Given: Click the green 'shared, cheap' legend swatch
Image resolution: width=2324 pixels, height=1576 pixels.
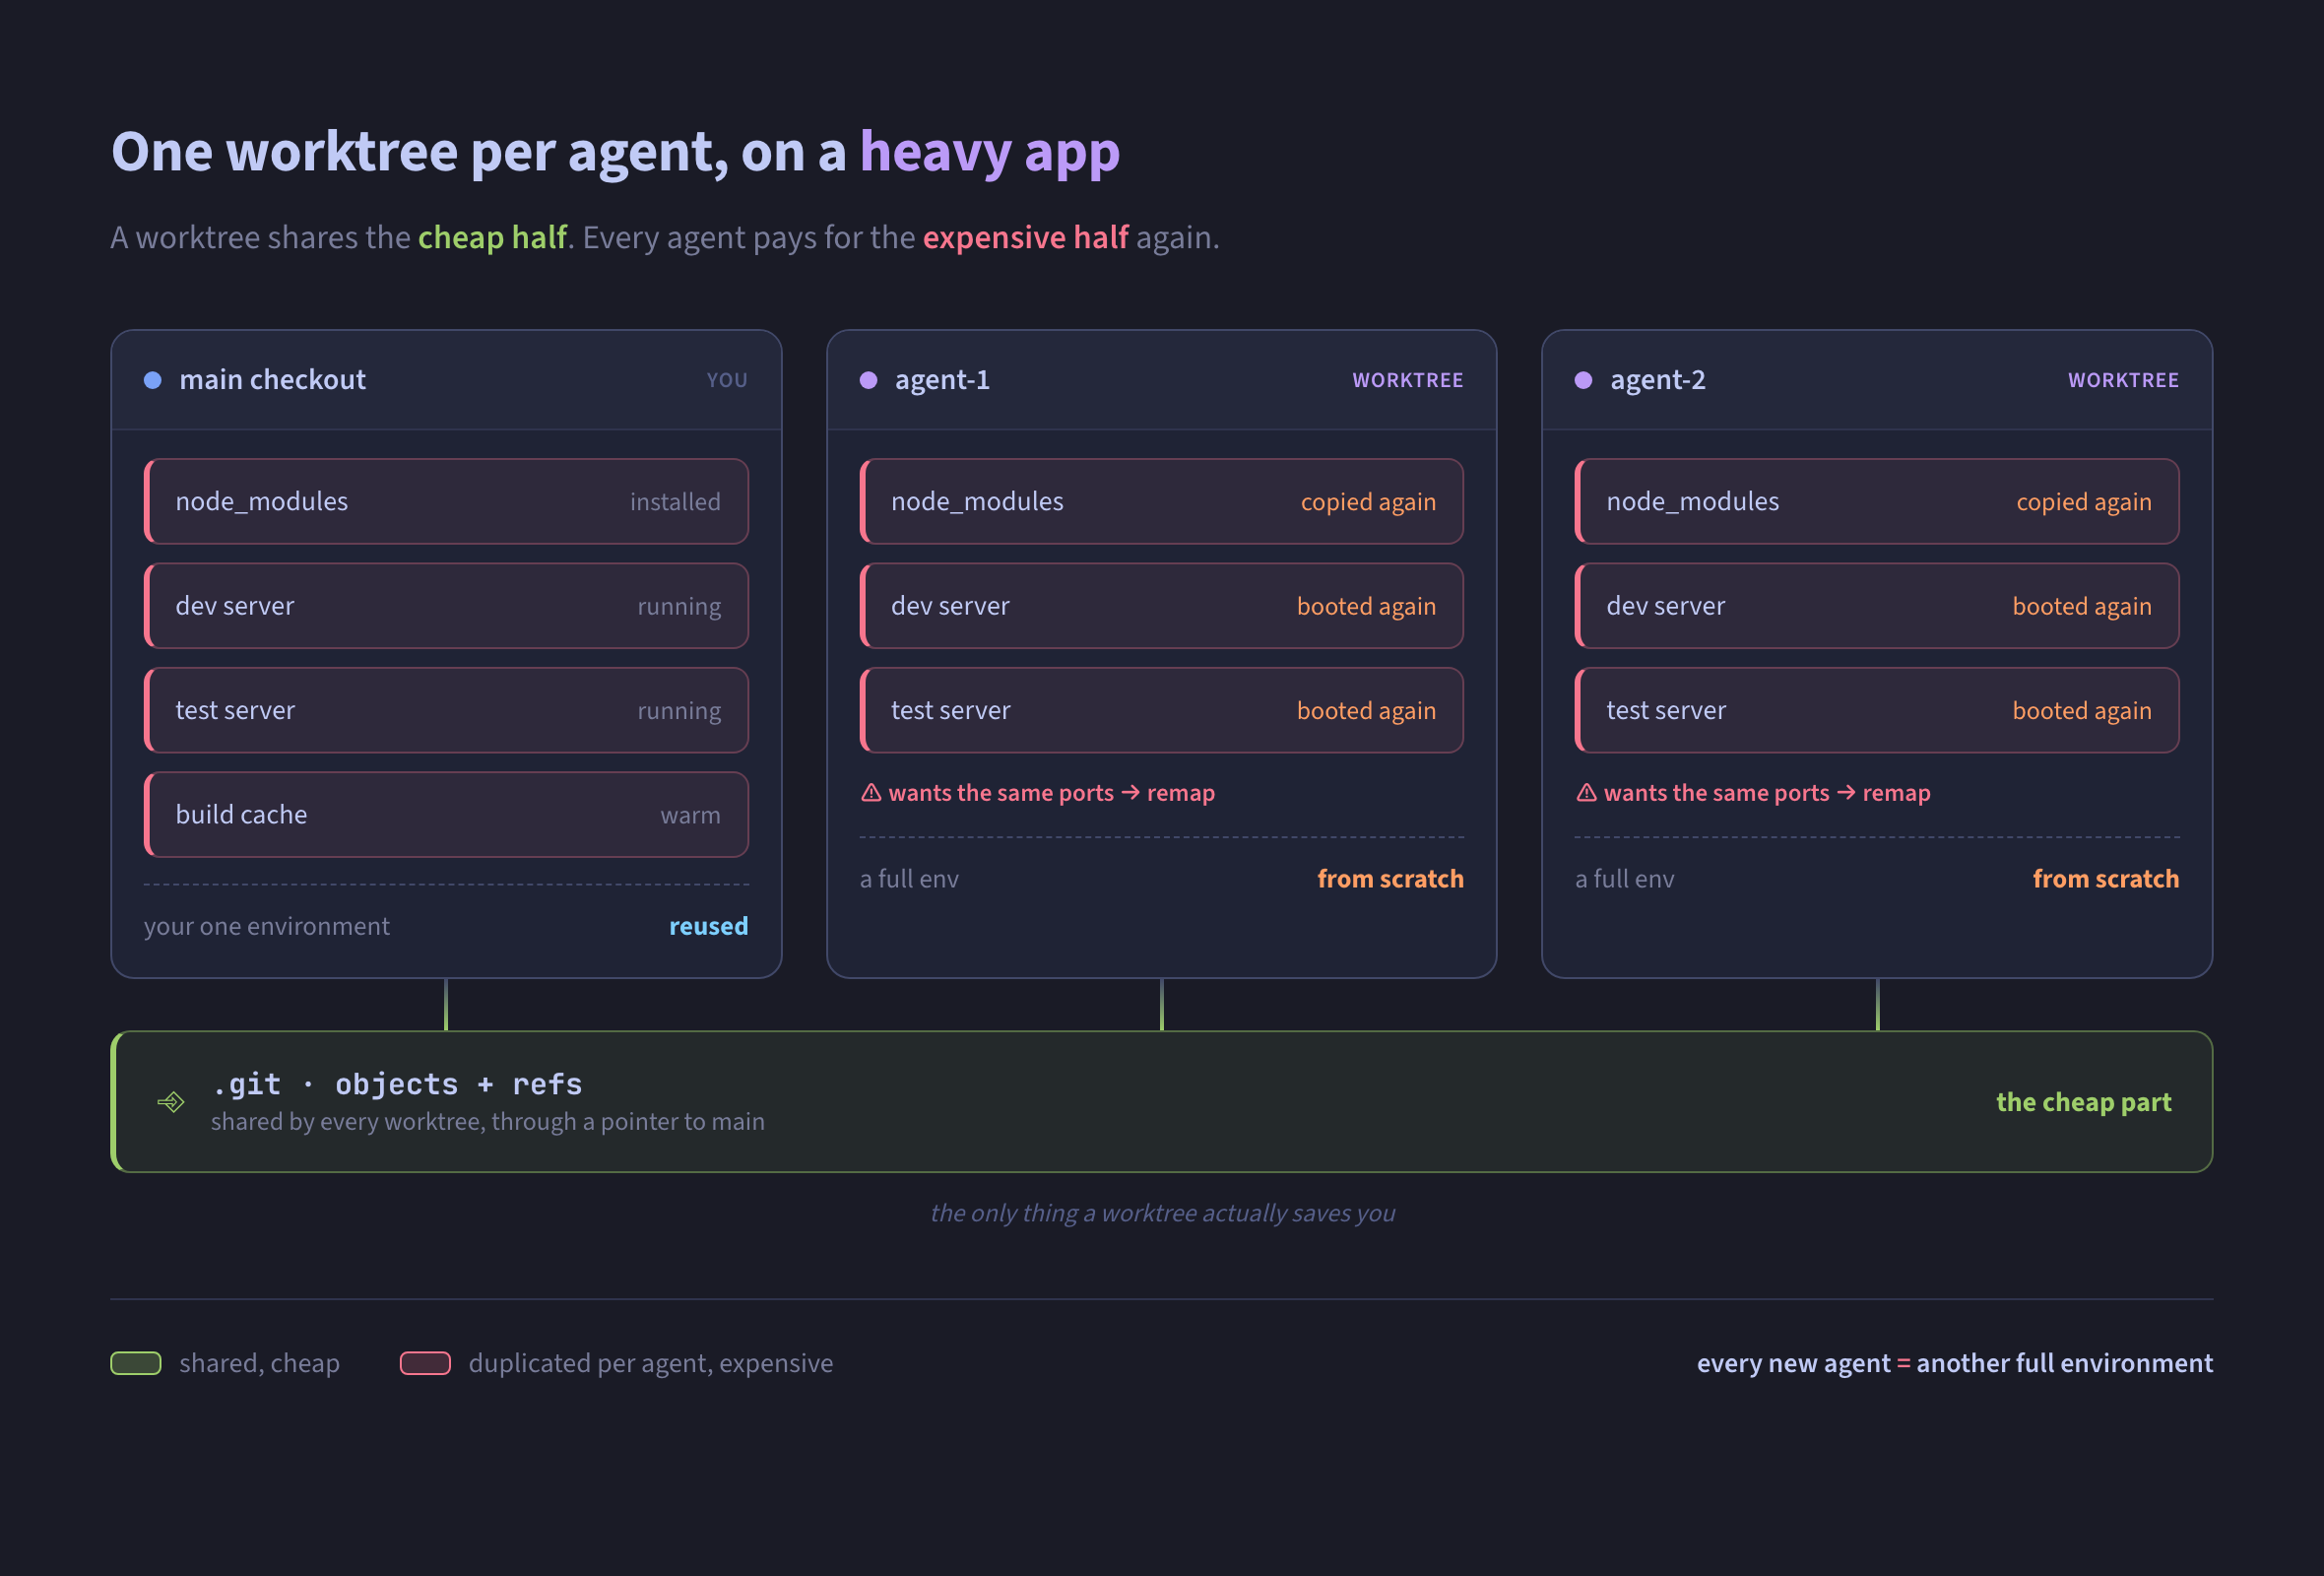Looking at the screenshot, I should [x=136, y=1363].
